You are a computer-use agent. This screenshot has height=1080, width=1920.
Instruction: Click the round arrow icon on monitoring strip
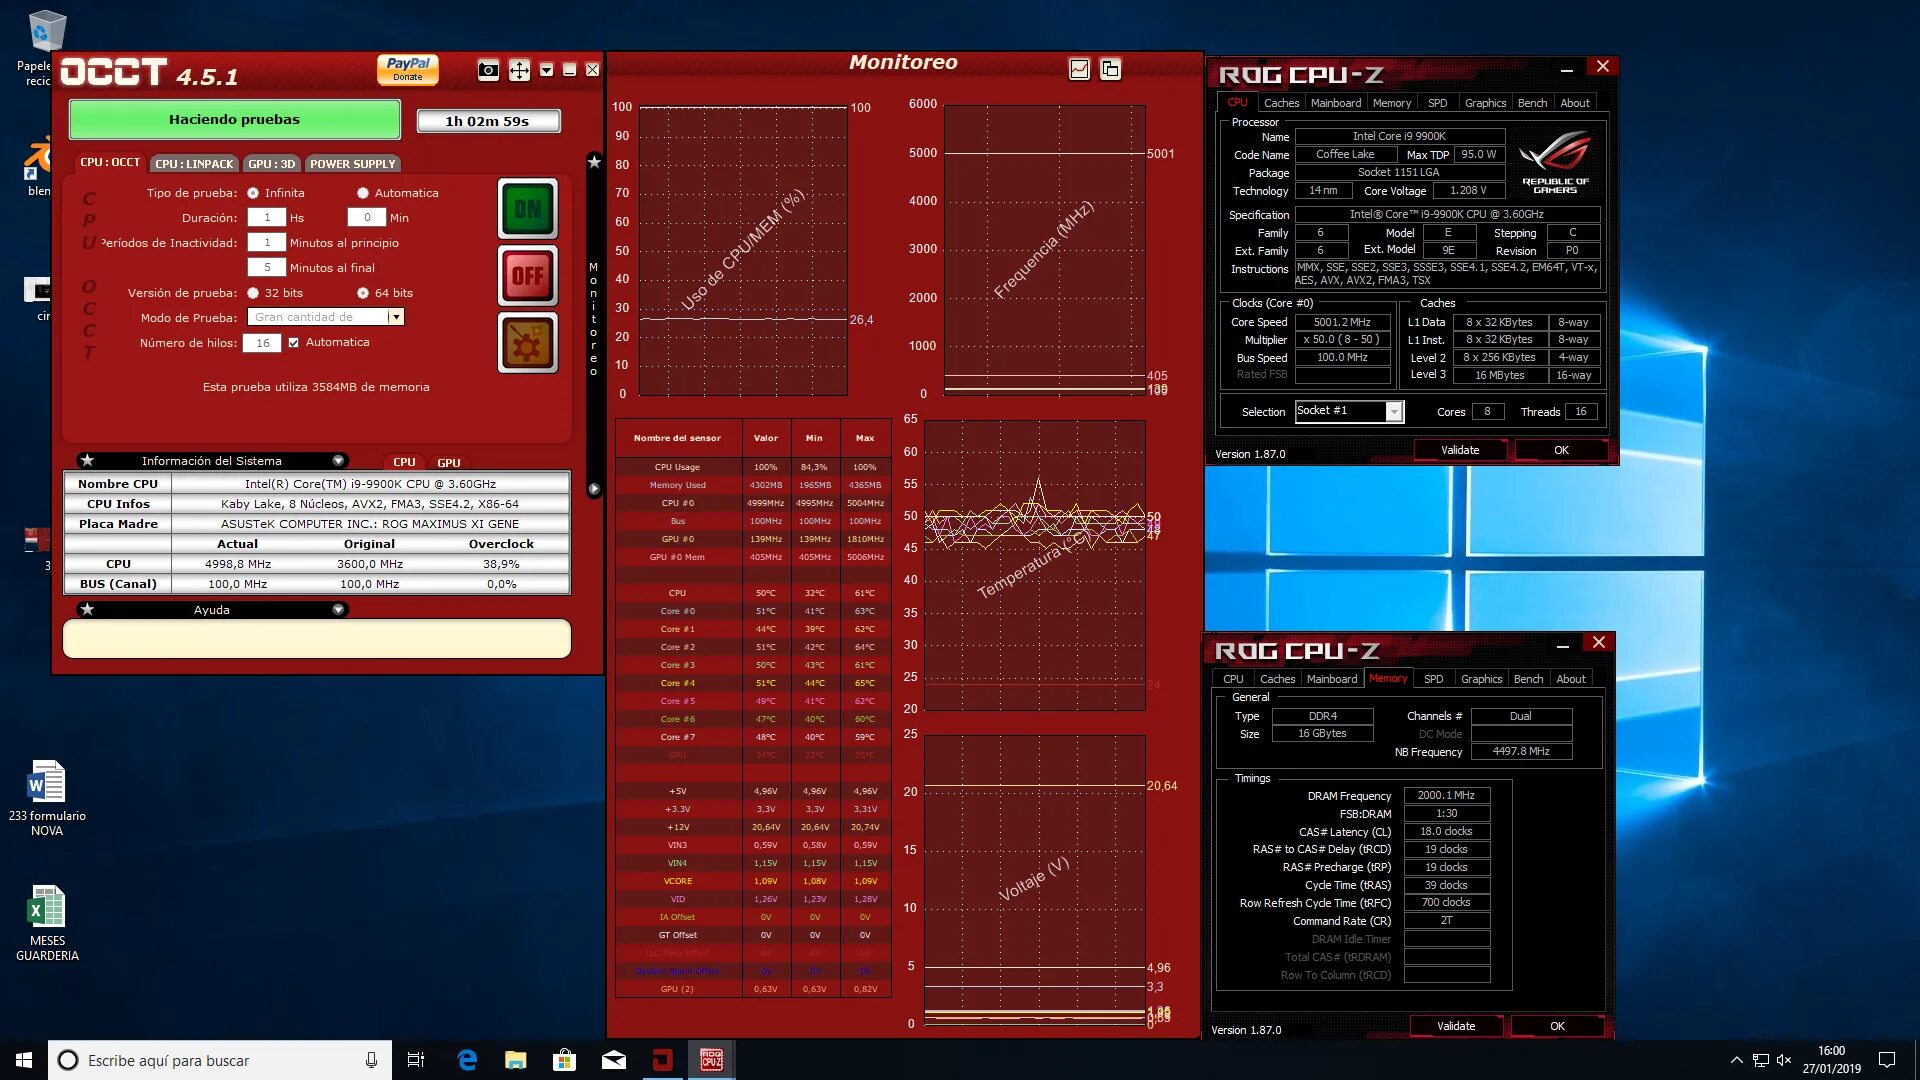point(594,489)
